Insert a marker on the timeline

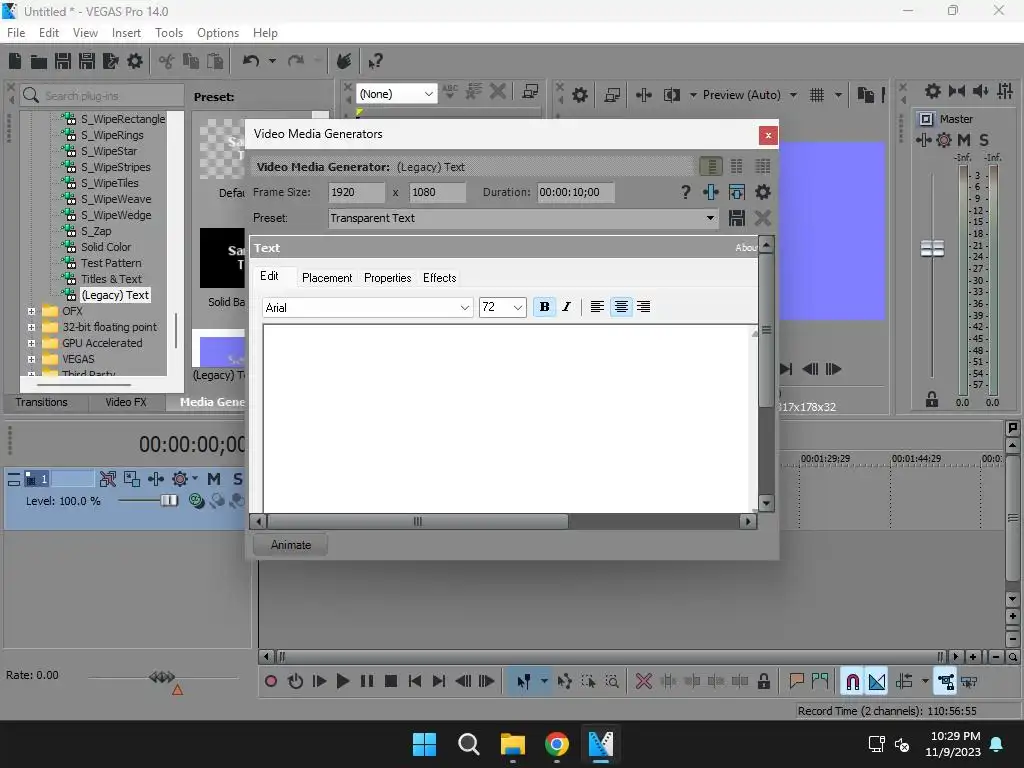(796, 682)
